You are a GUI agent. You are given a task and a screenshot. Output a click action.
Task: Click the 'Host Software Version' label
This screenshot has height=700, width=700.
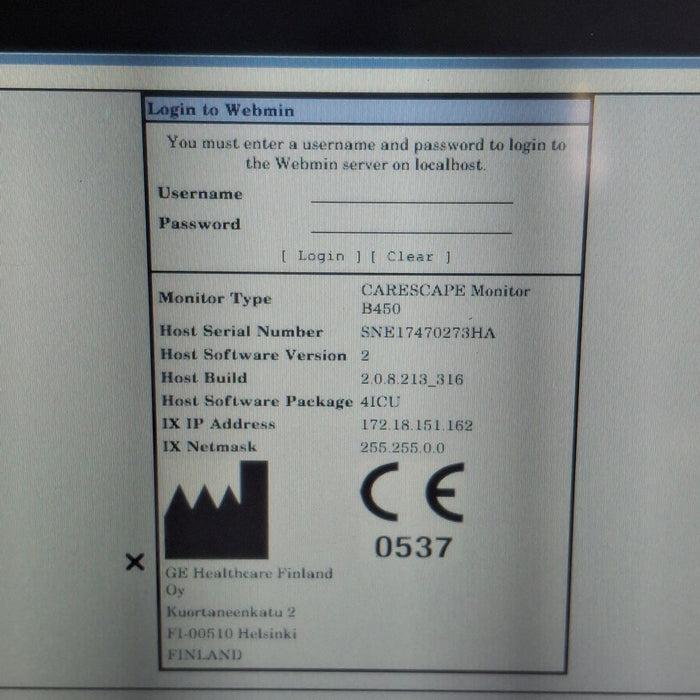coord(253,355)
